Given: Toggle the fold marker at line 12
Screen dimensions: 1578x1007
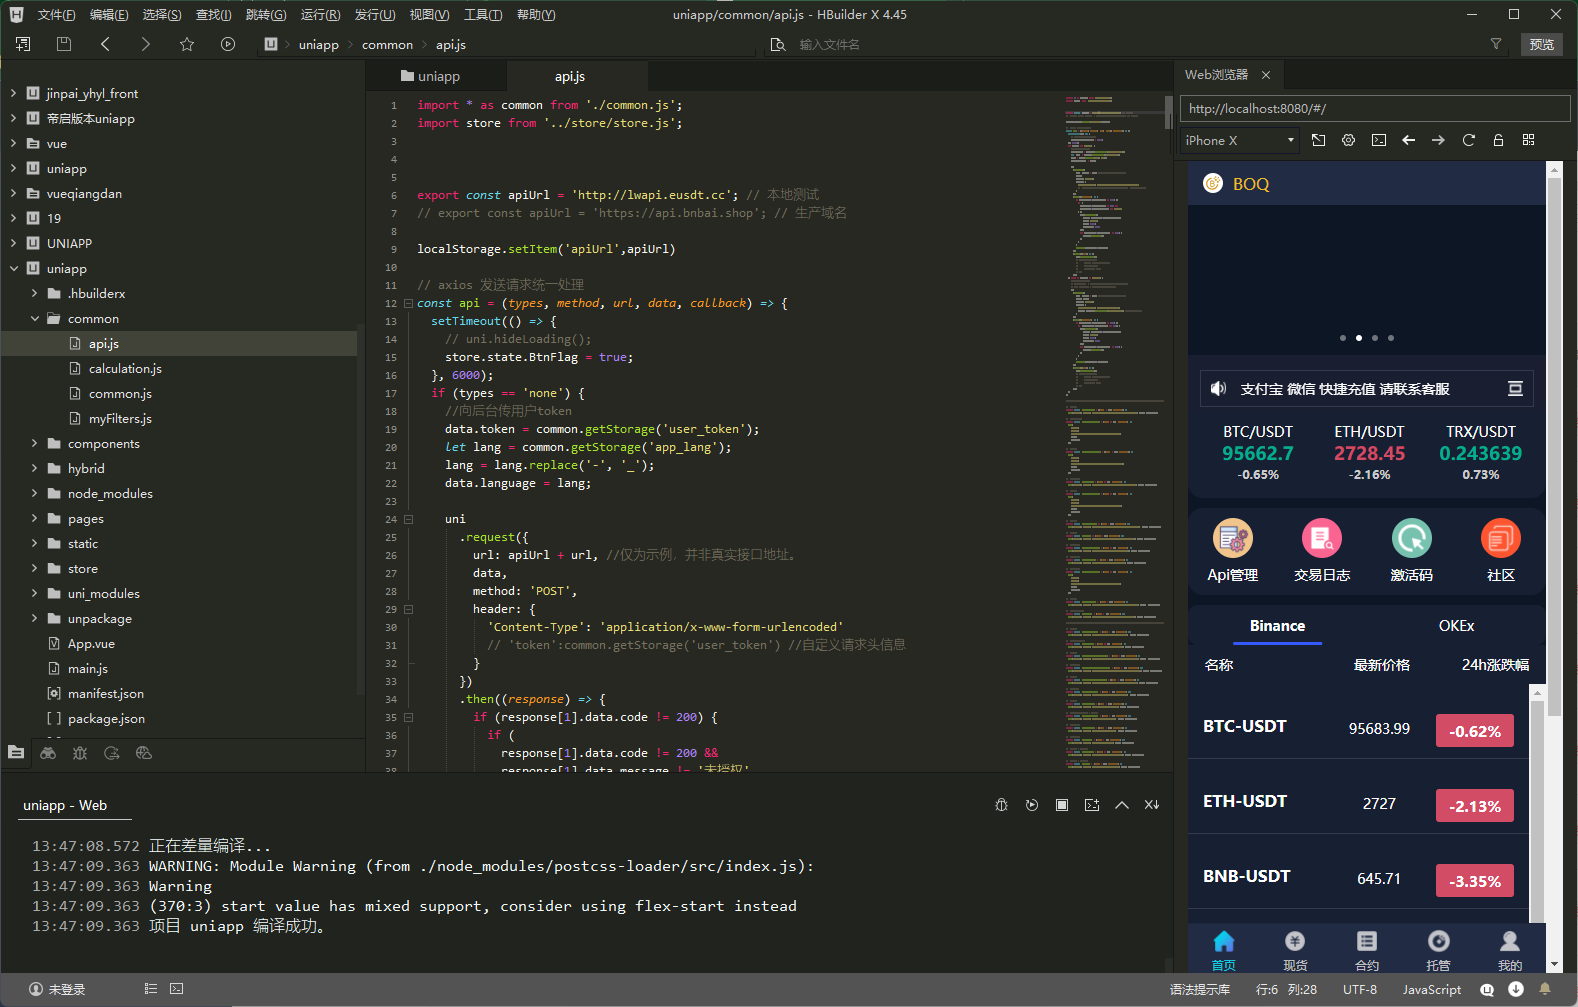Looking at the screenshot, I should tap(408, 303).
